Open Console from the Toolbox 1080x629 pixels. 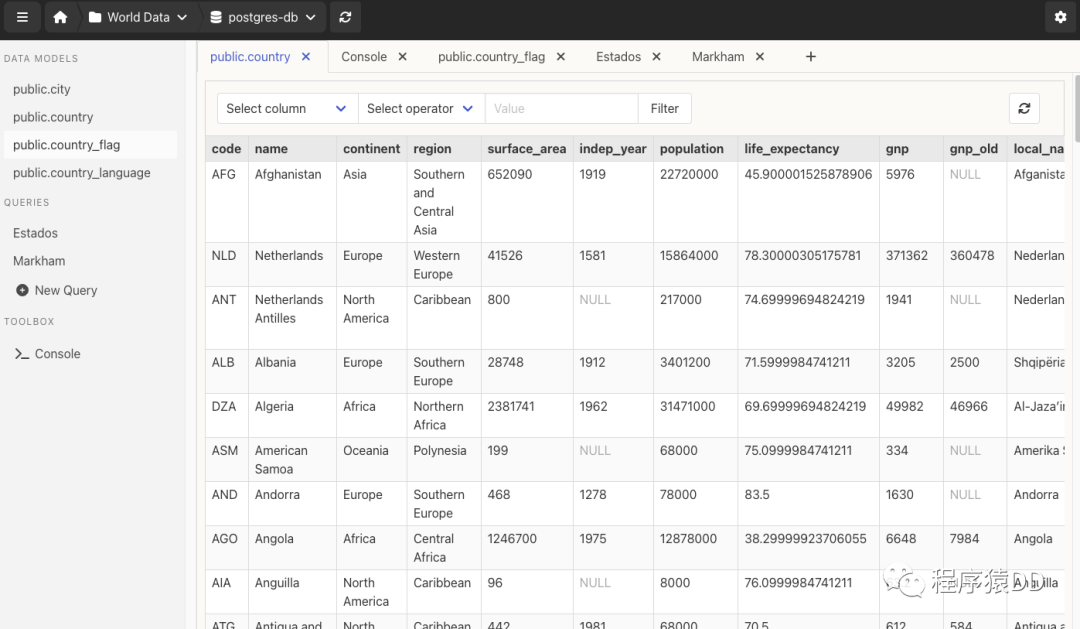(48, 353)
